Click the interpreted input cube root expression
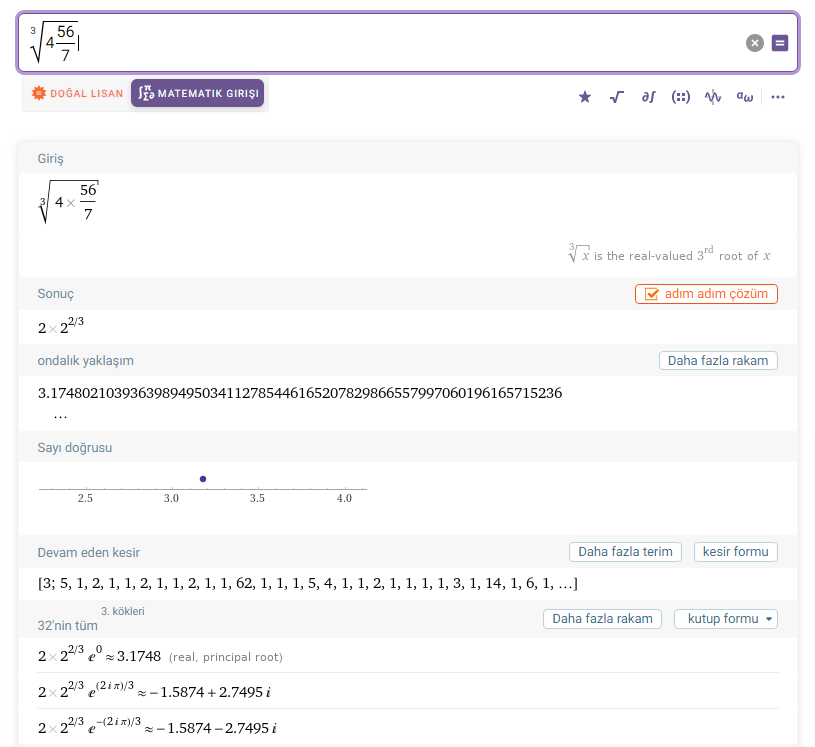Image resolution: width=815 pixels, height=747 pixels. [69, 202]
